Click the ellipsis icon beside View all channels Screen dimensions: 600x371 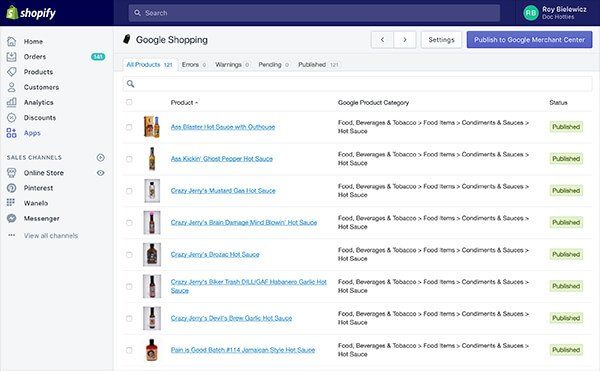(11, 236)
